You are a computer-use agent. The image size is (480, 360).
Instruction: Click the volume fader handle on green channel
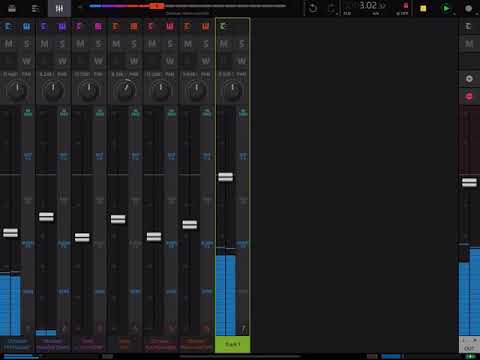226,177
